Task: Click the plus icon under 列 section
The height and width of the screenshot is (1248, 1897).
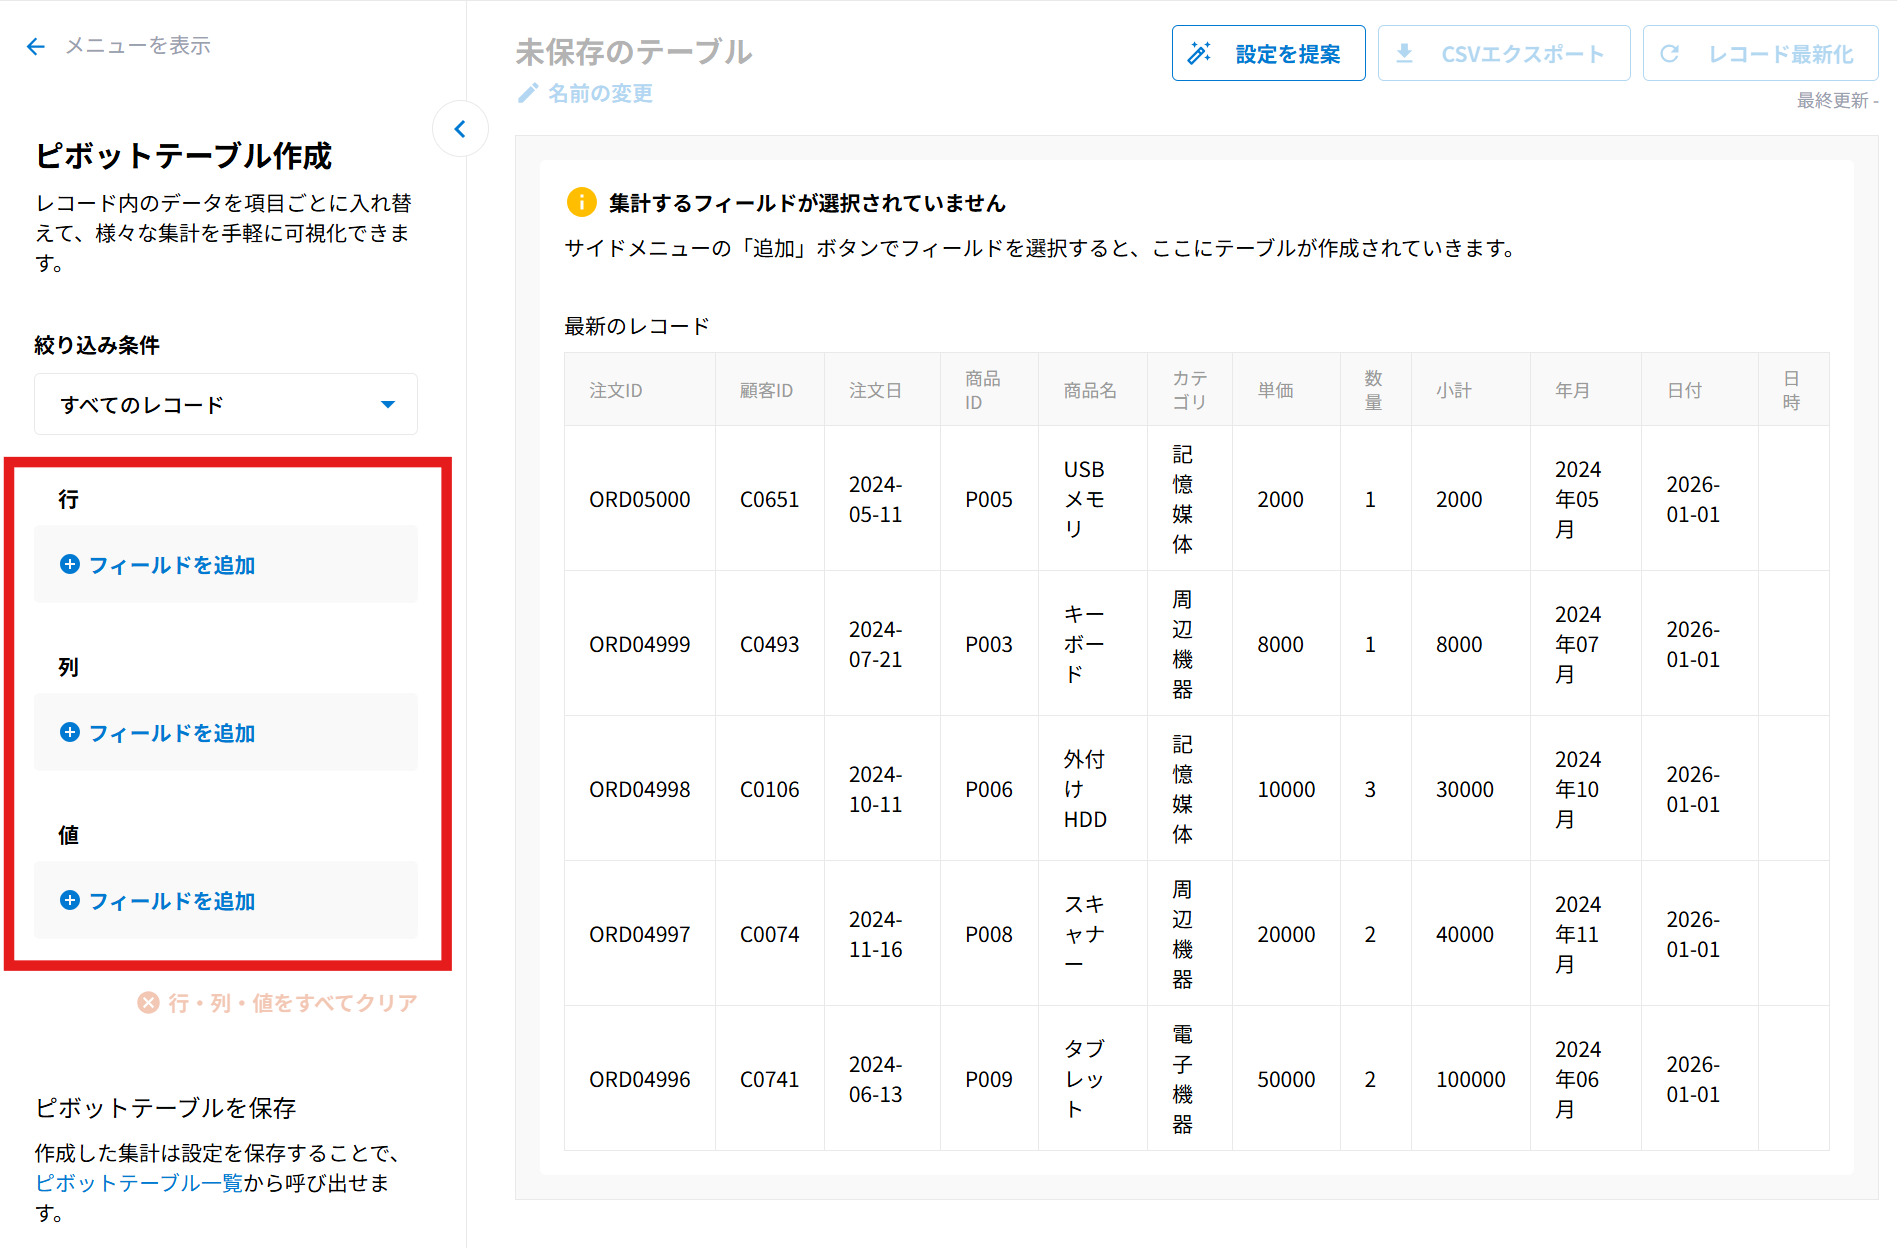Action: 70,733
